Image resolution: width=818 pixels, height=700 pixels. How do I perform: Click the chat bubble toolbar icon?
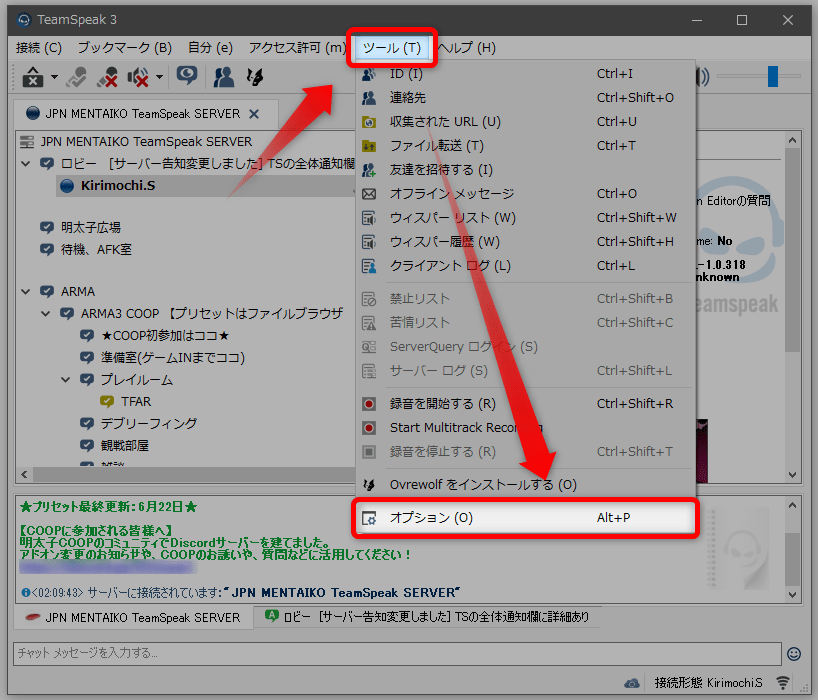187,76
